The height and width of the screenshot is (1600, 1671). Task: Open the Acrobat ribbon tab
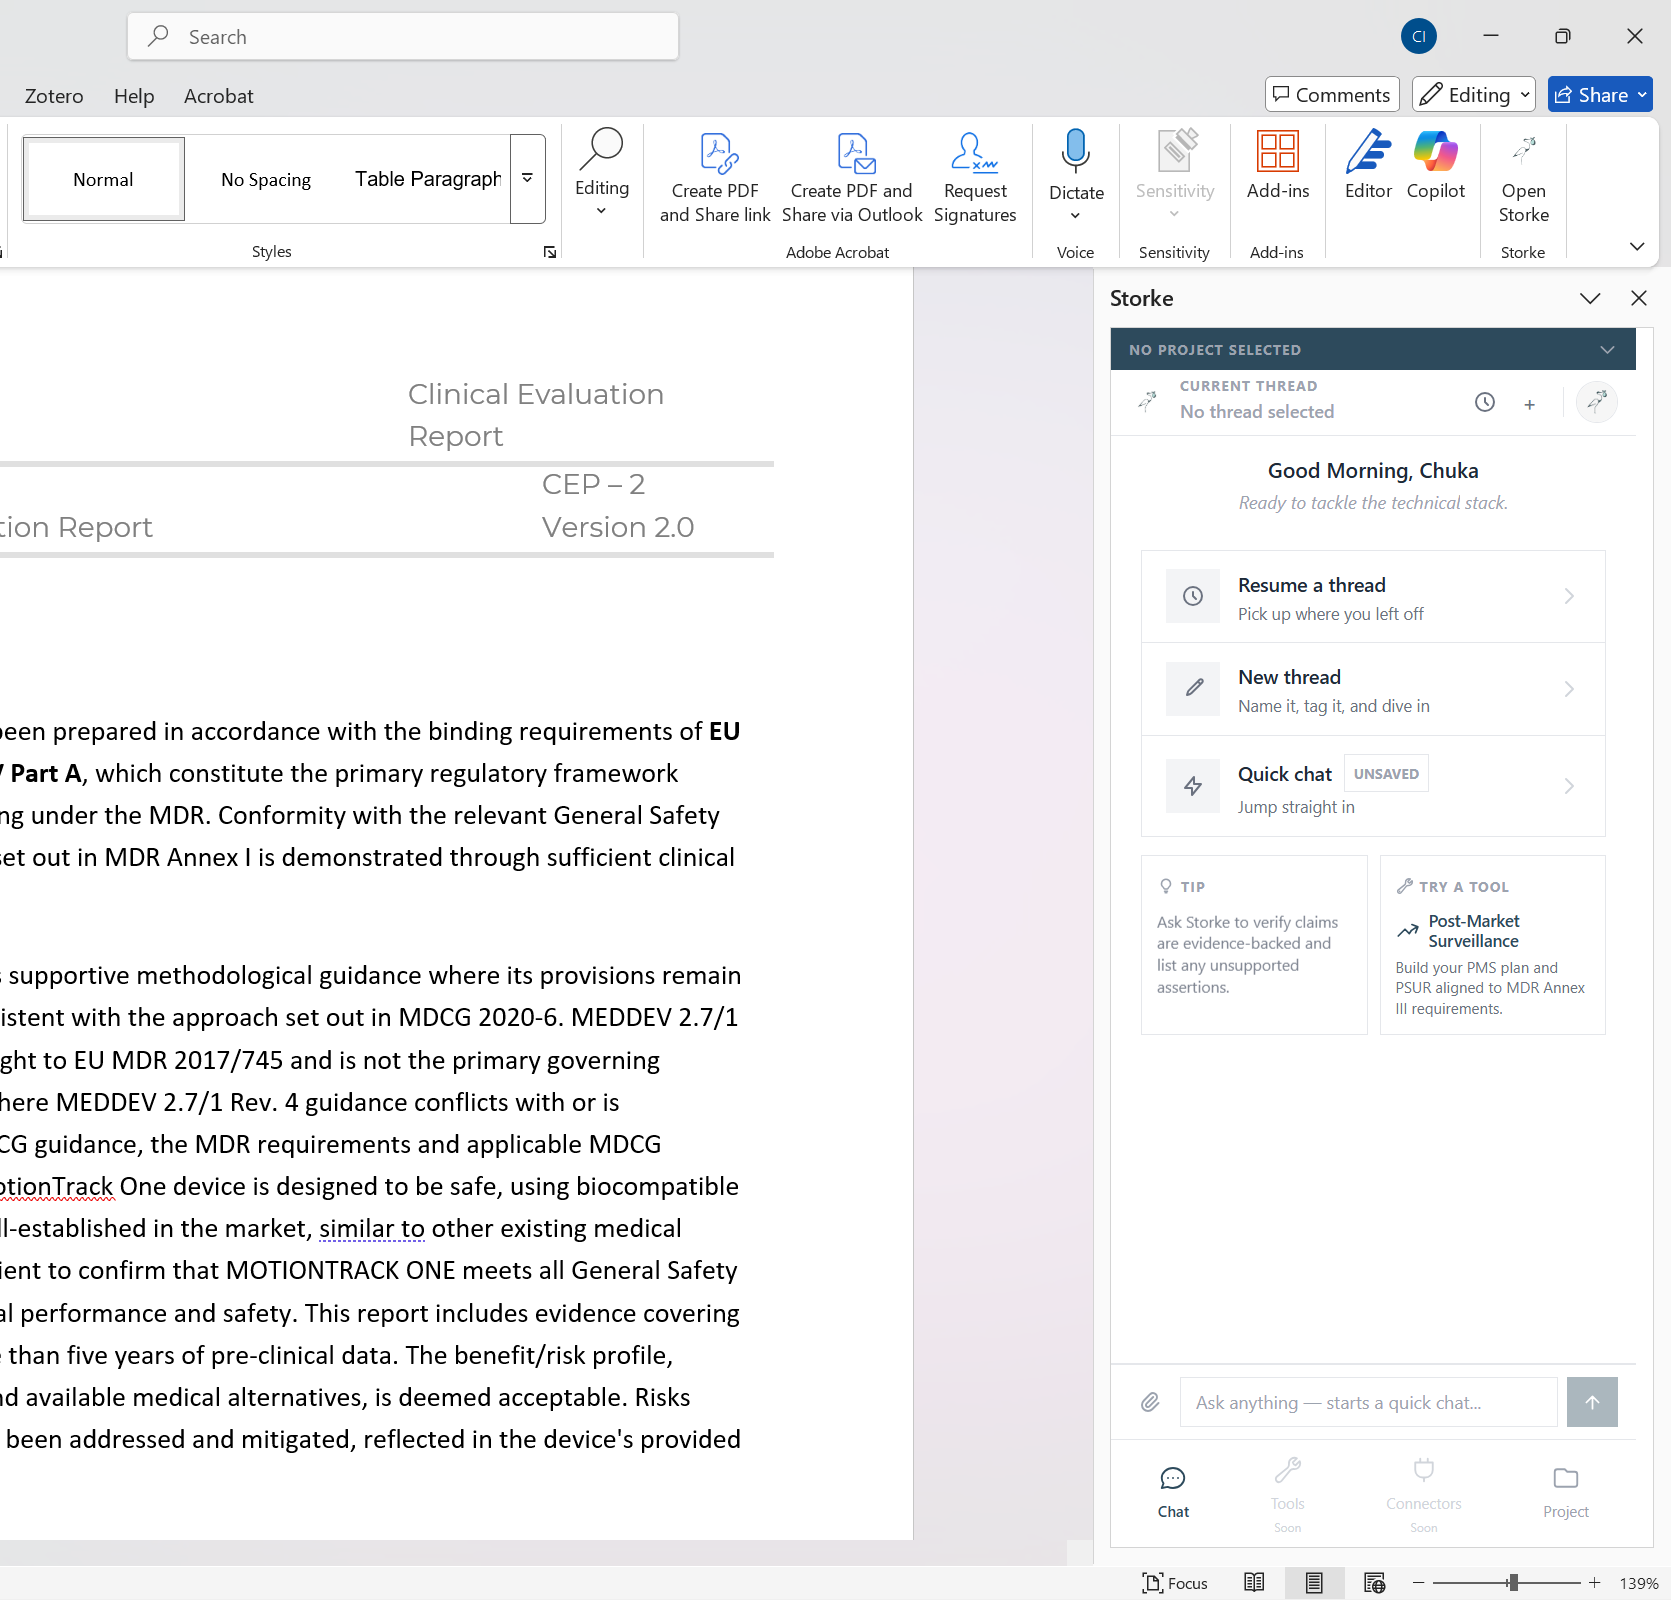[218, 96]
